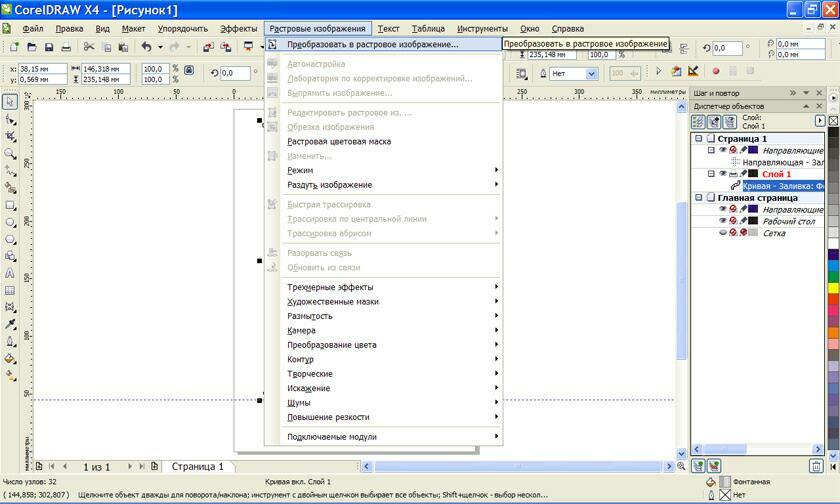The height and width of the screenshot is (504, 840).
Task: Toggle visibility eye of Слой 1
Action: (722, 174)
